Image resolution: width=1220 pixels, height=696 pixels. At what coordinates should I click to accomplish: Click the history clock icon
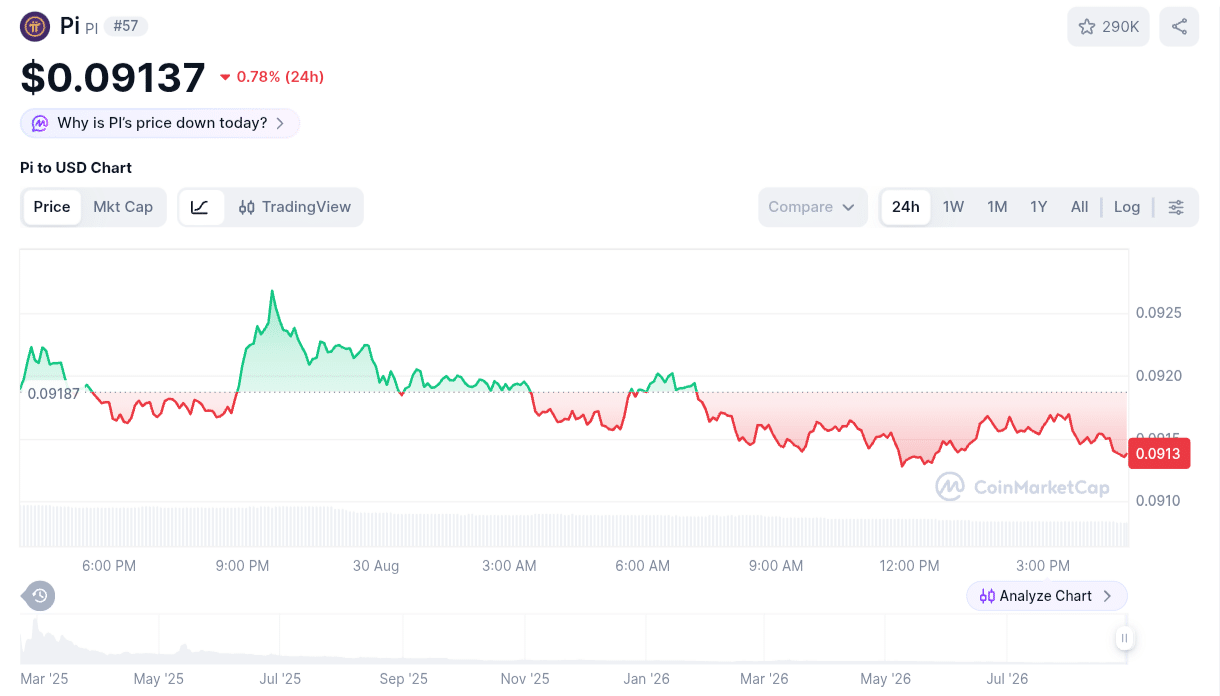39,596
